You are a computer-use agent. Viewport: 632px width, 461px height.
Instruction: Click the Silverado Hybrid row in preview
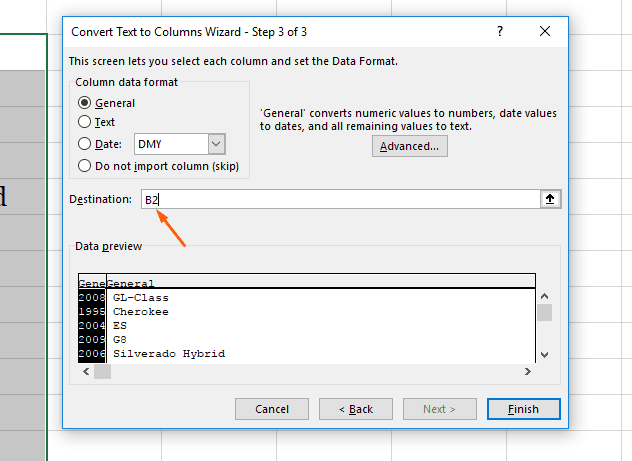(168, 354)
